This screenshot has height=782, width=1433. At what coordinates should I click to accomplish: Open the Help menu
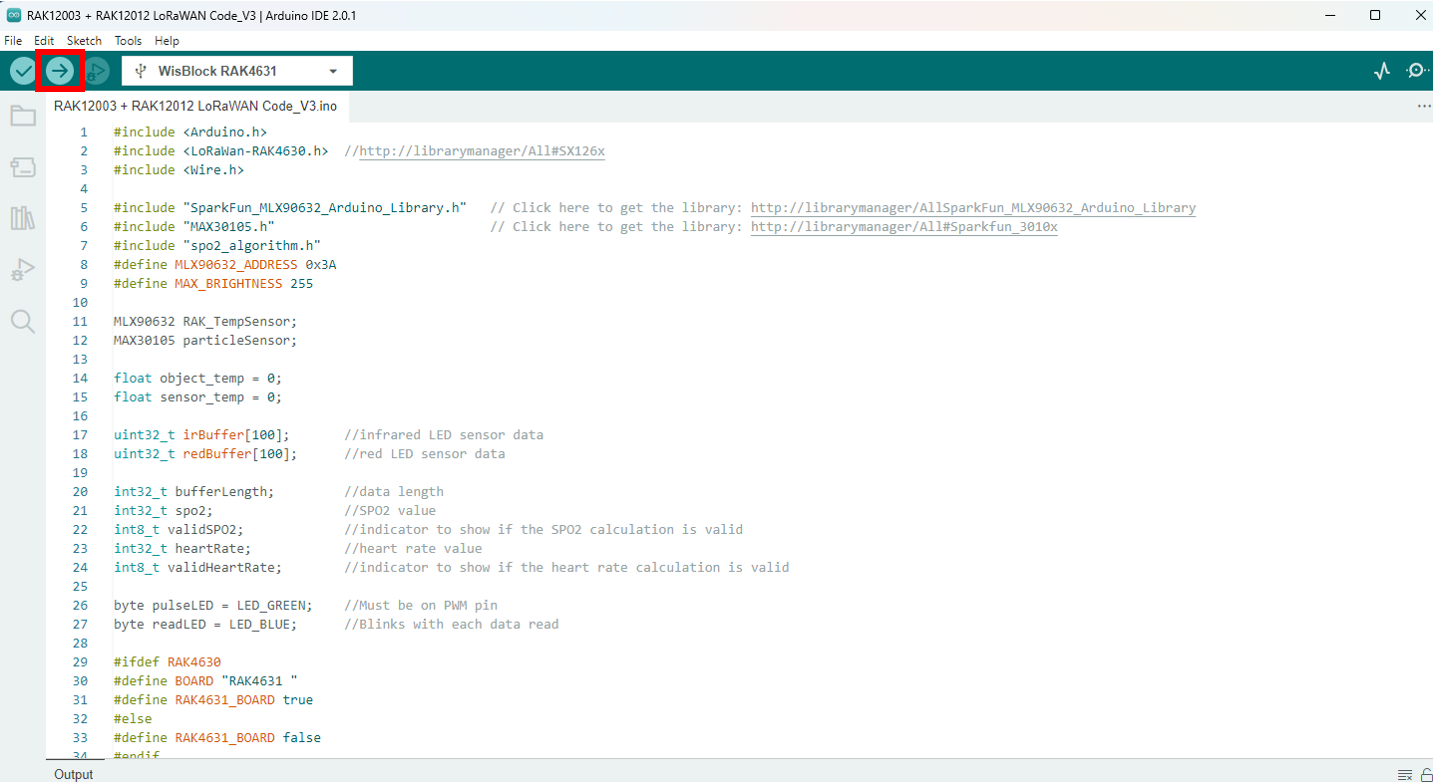pos(167,41)
